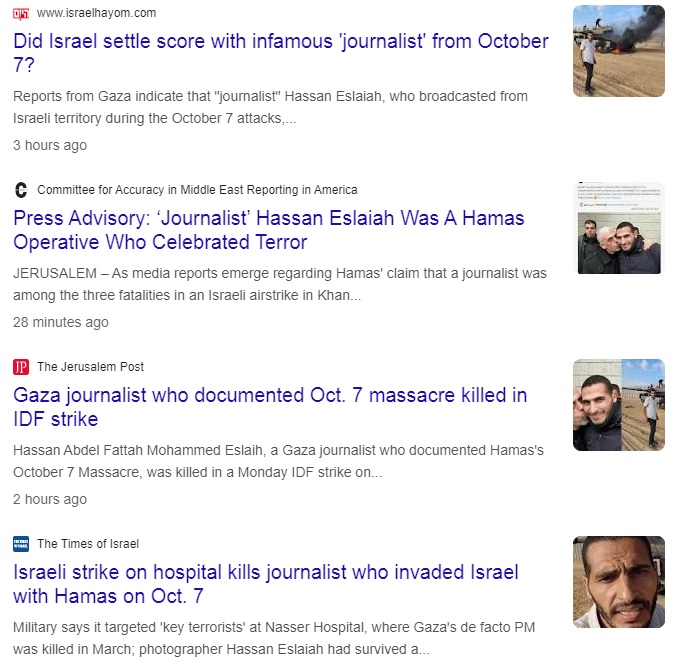
Task: Click the burning tank thumbnail image
Action: [x=619, y=51]
